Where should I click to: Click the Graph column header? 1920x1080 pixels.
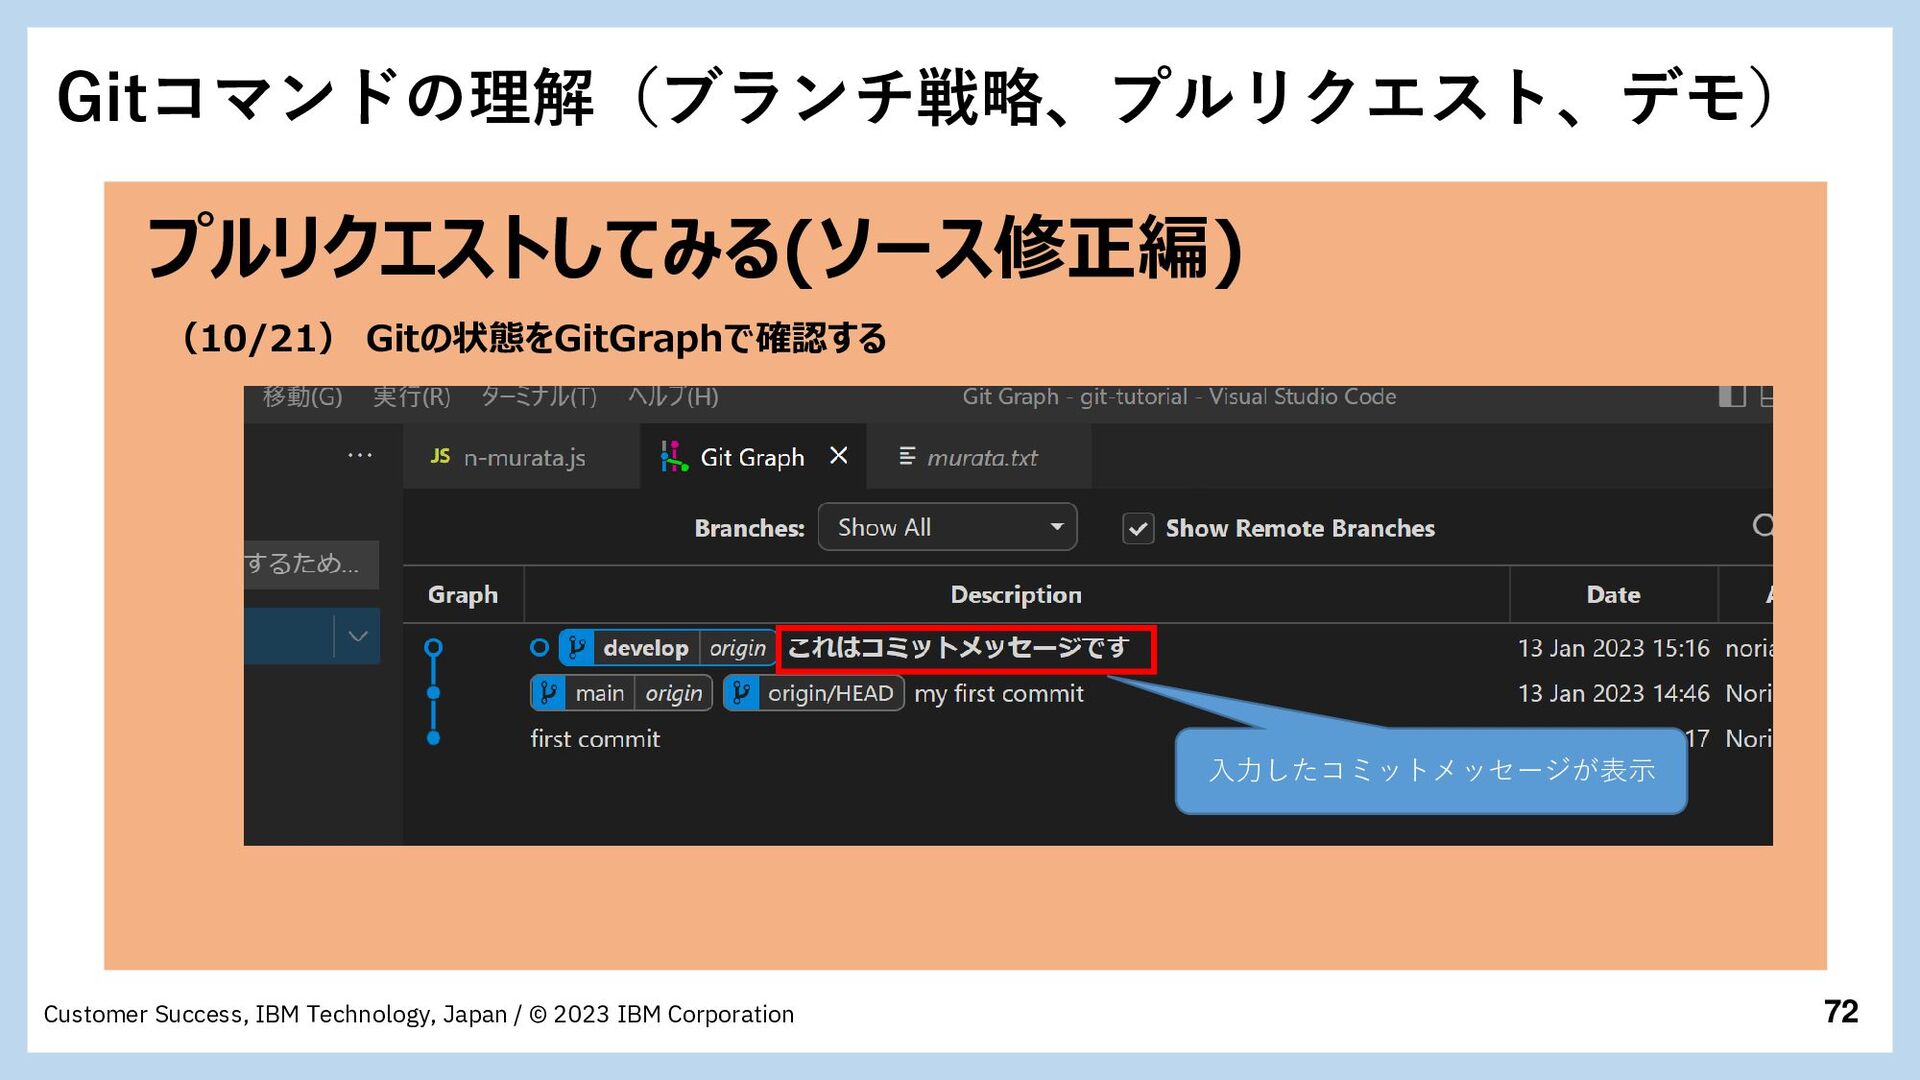tap(463, 595)
